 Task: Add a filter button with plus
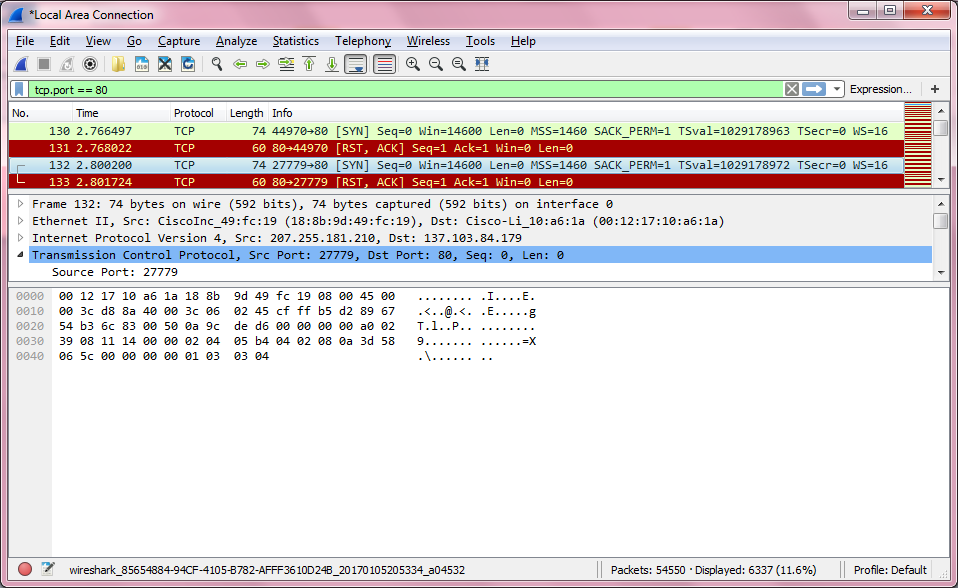tap(935, 89)
